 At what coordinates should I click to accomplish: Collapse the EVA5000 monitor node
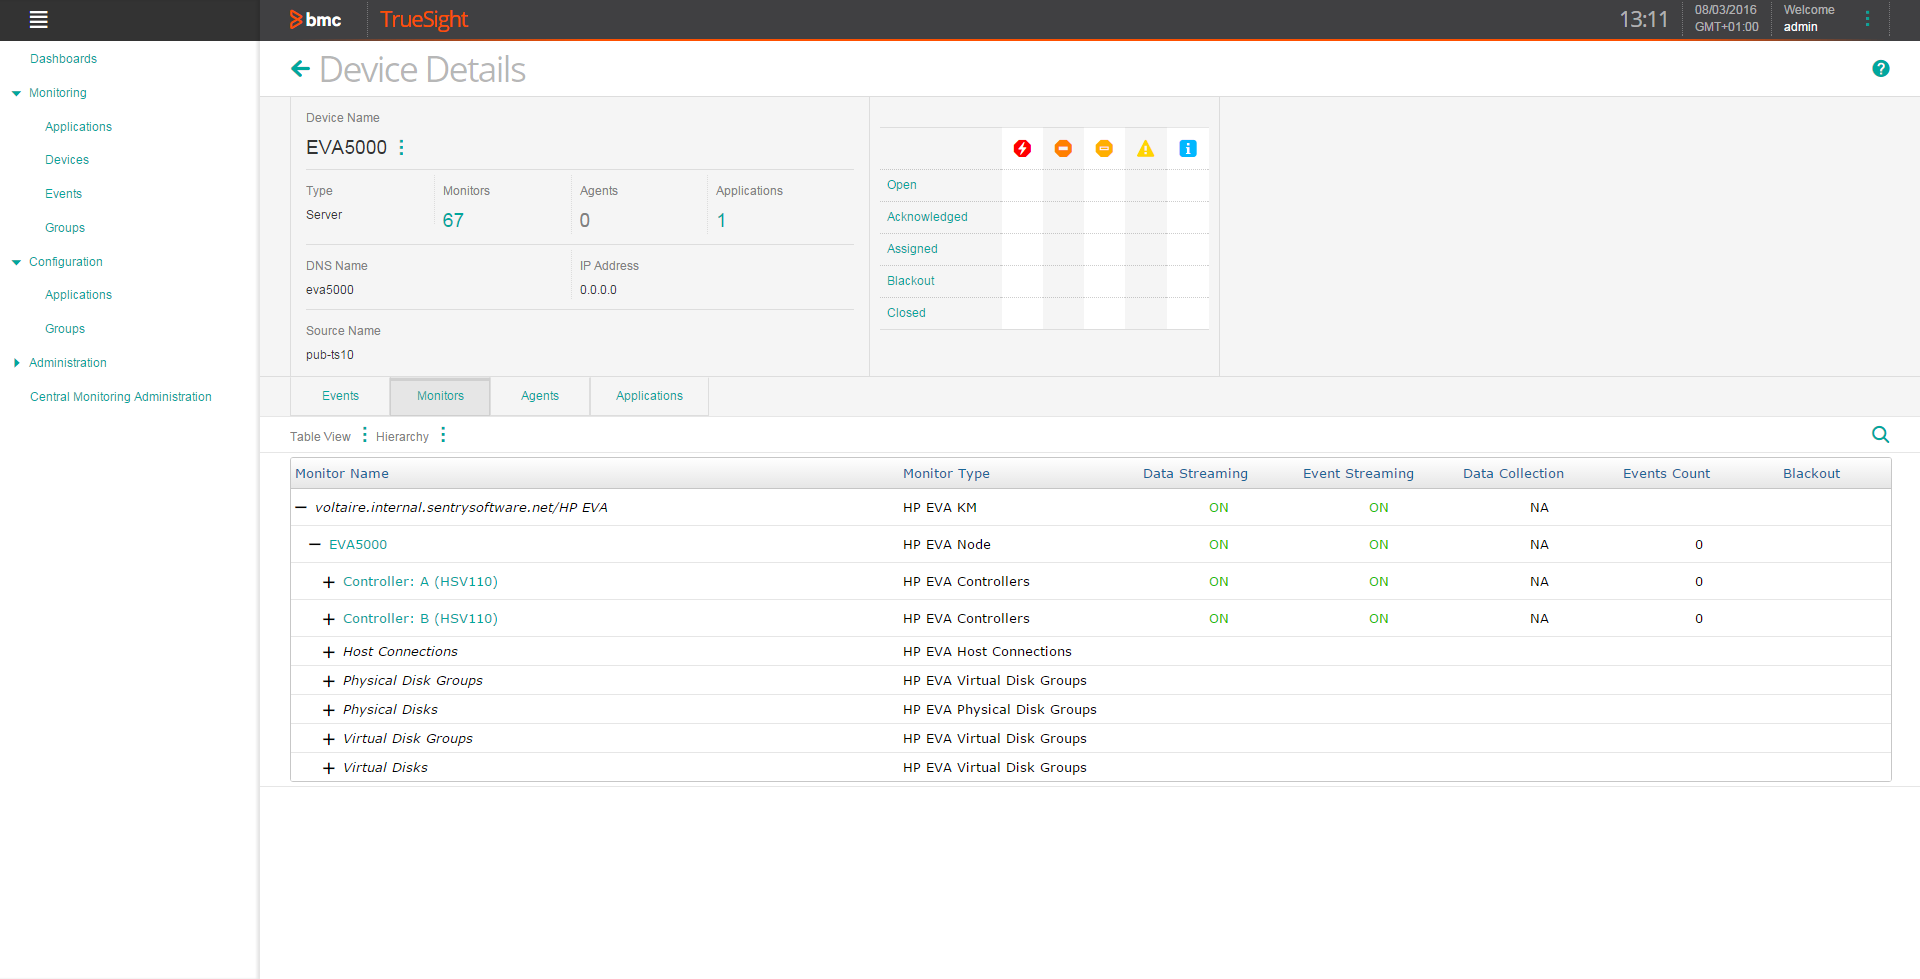coord(315,545)
